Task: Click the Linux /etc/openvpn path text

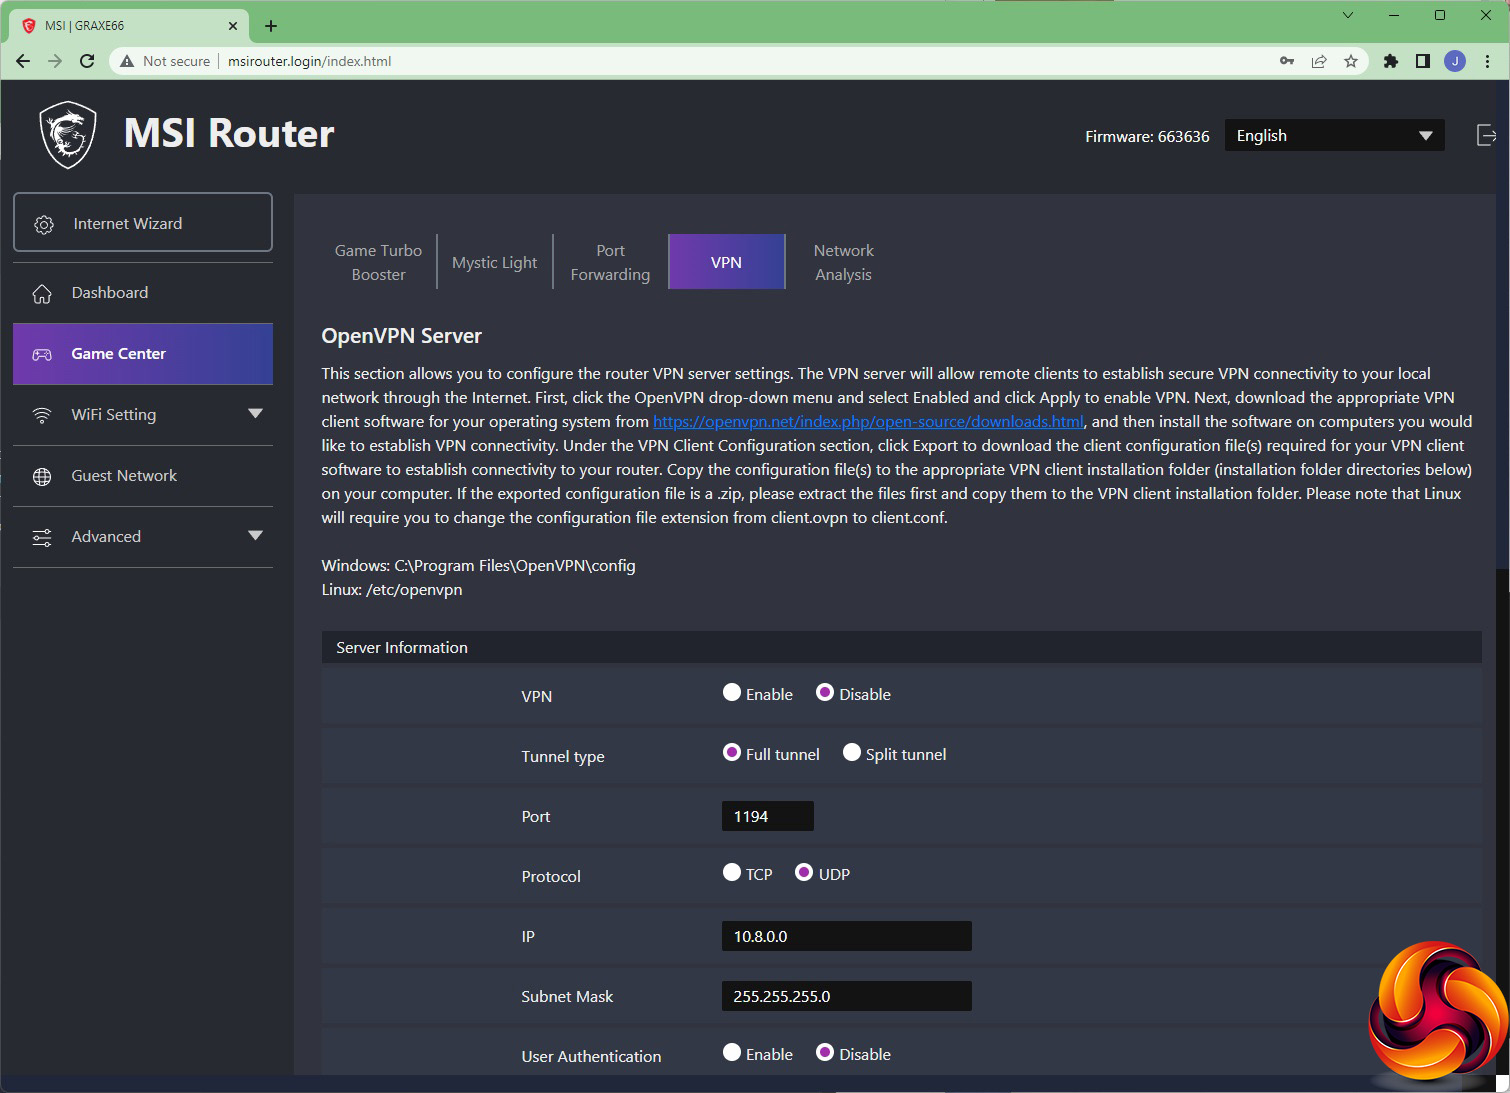Action: pyautogui.click(x=392, y=590)
